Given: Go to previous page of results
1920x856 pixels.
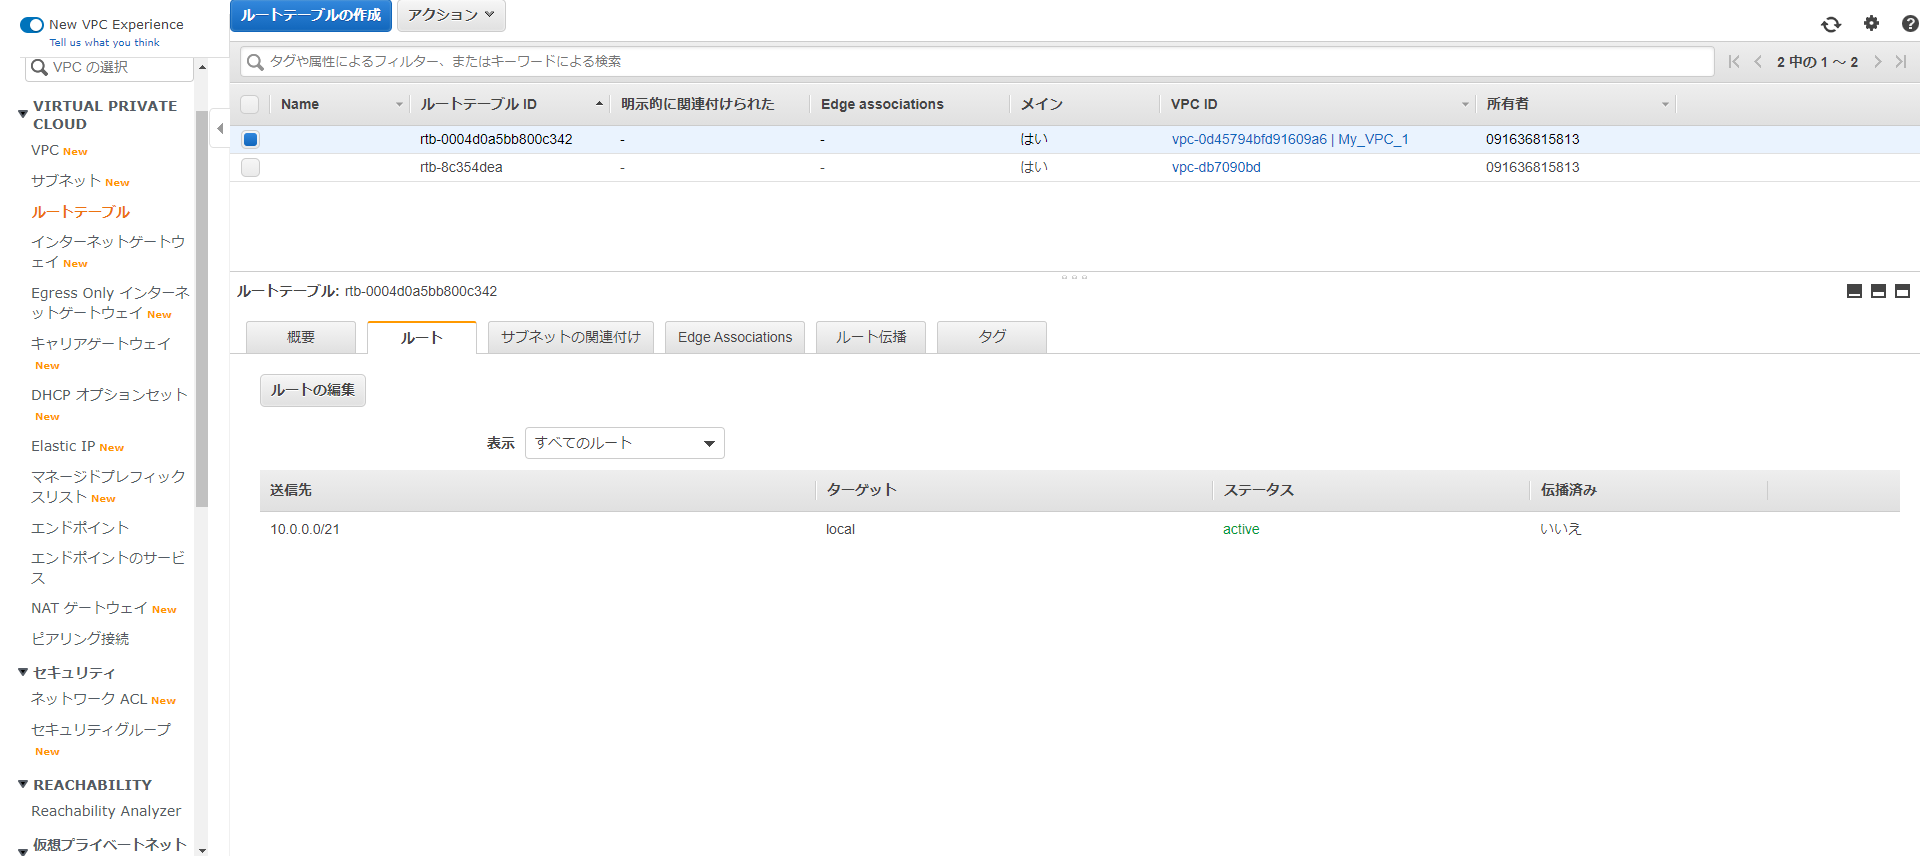Looking at the screenshot, I should click(1758, 62).
